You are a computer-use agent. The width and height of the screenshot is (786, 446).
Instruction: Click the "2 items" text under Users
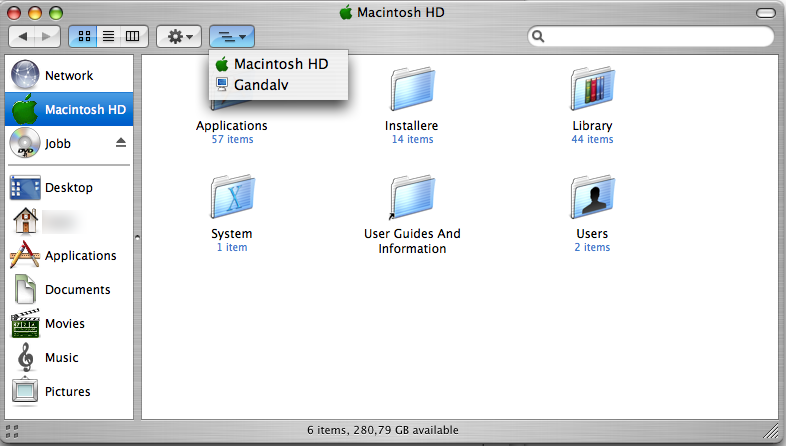pos(593,247)
